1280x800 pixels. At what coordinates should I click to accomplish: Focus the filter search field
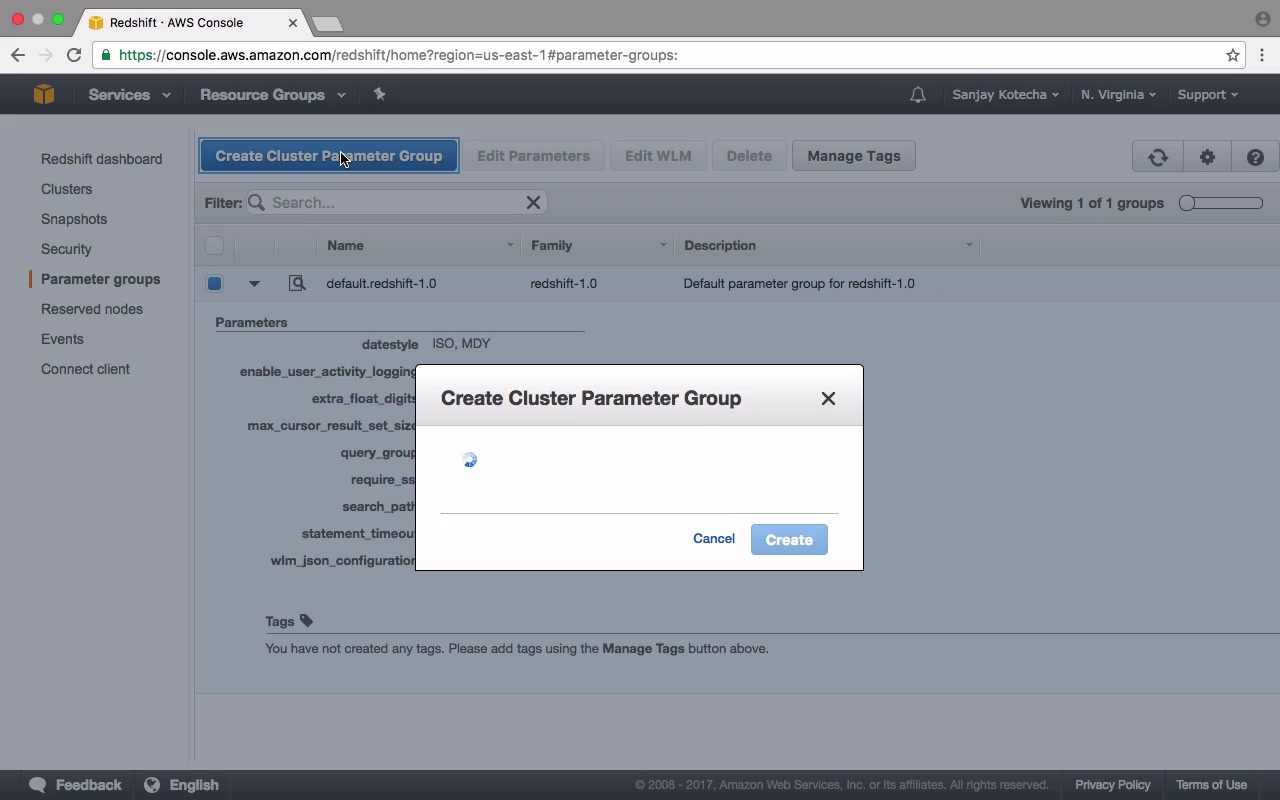(396, 202)
